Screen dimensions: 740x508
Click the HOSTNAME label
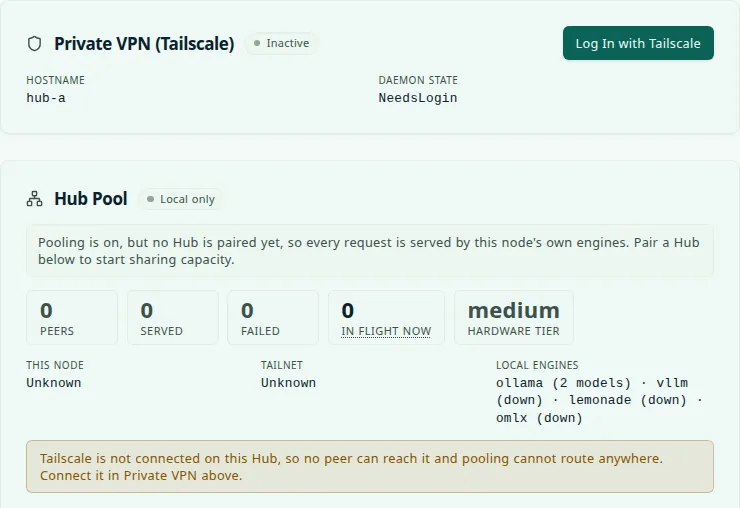[x=55, y=80]
